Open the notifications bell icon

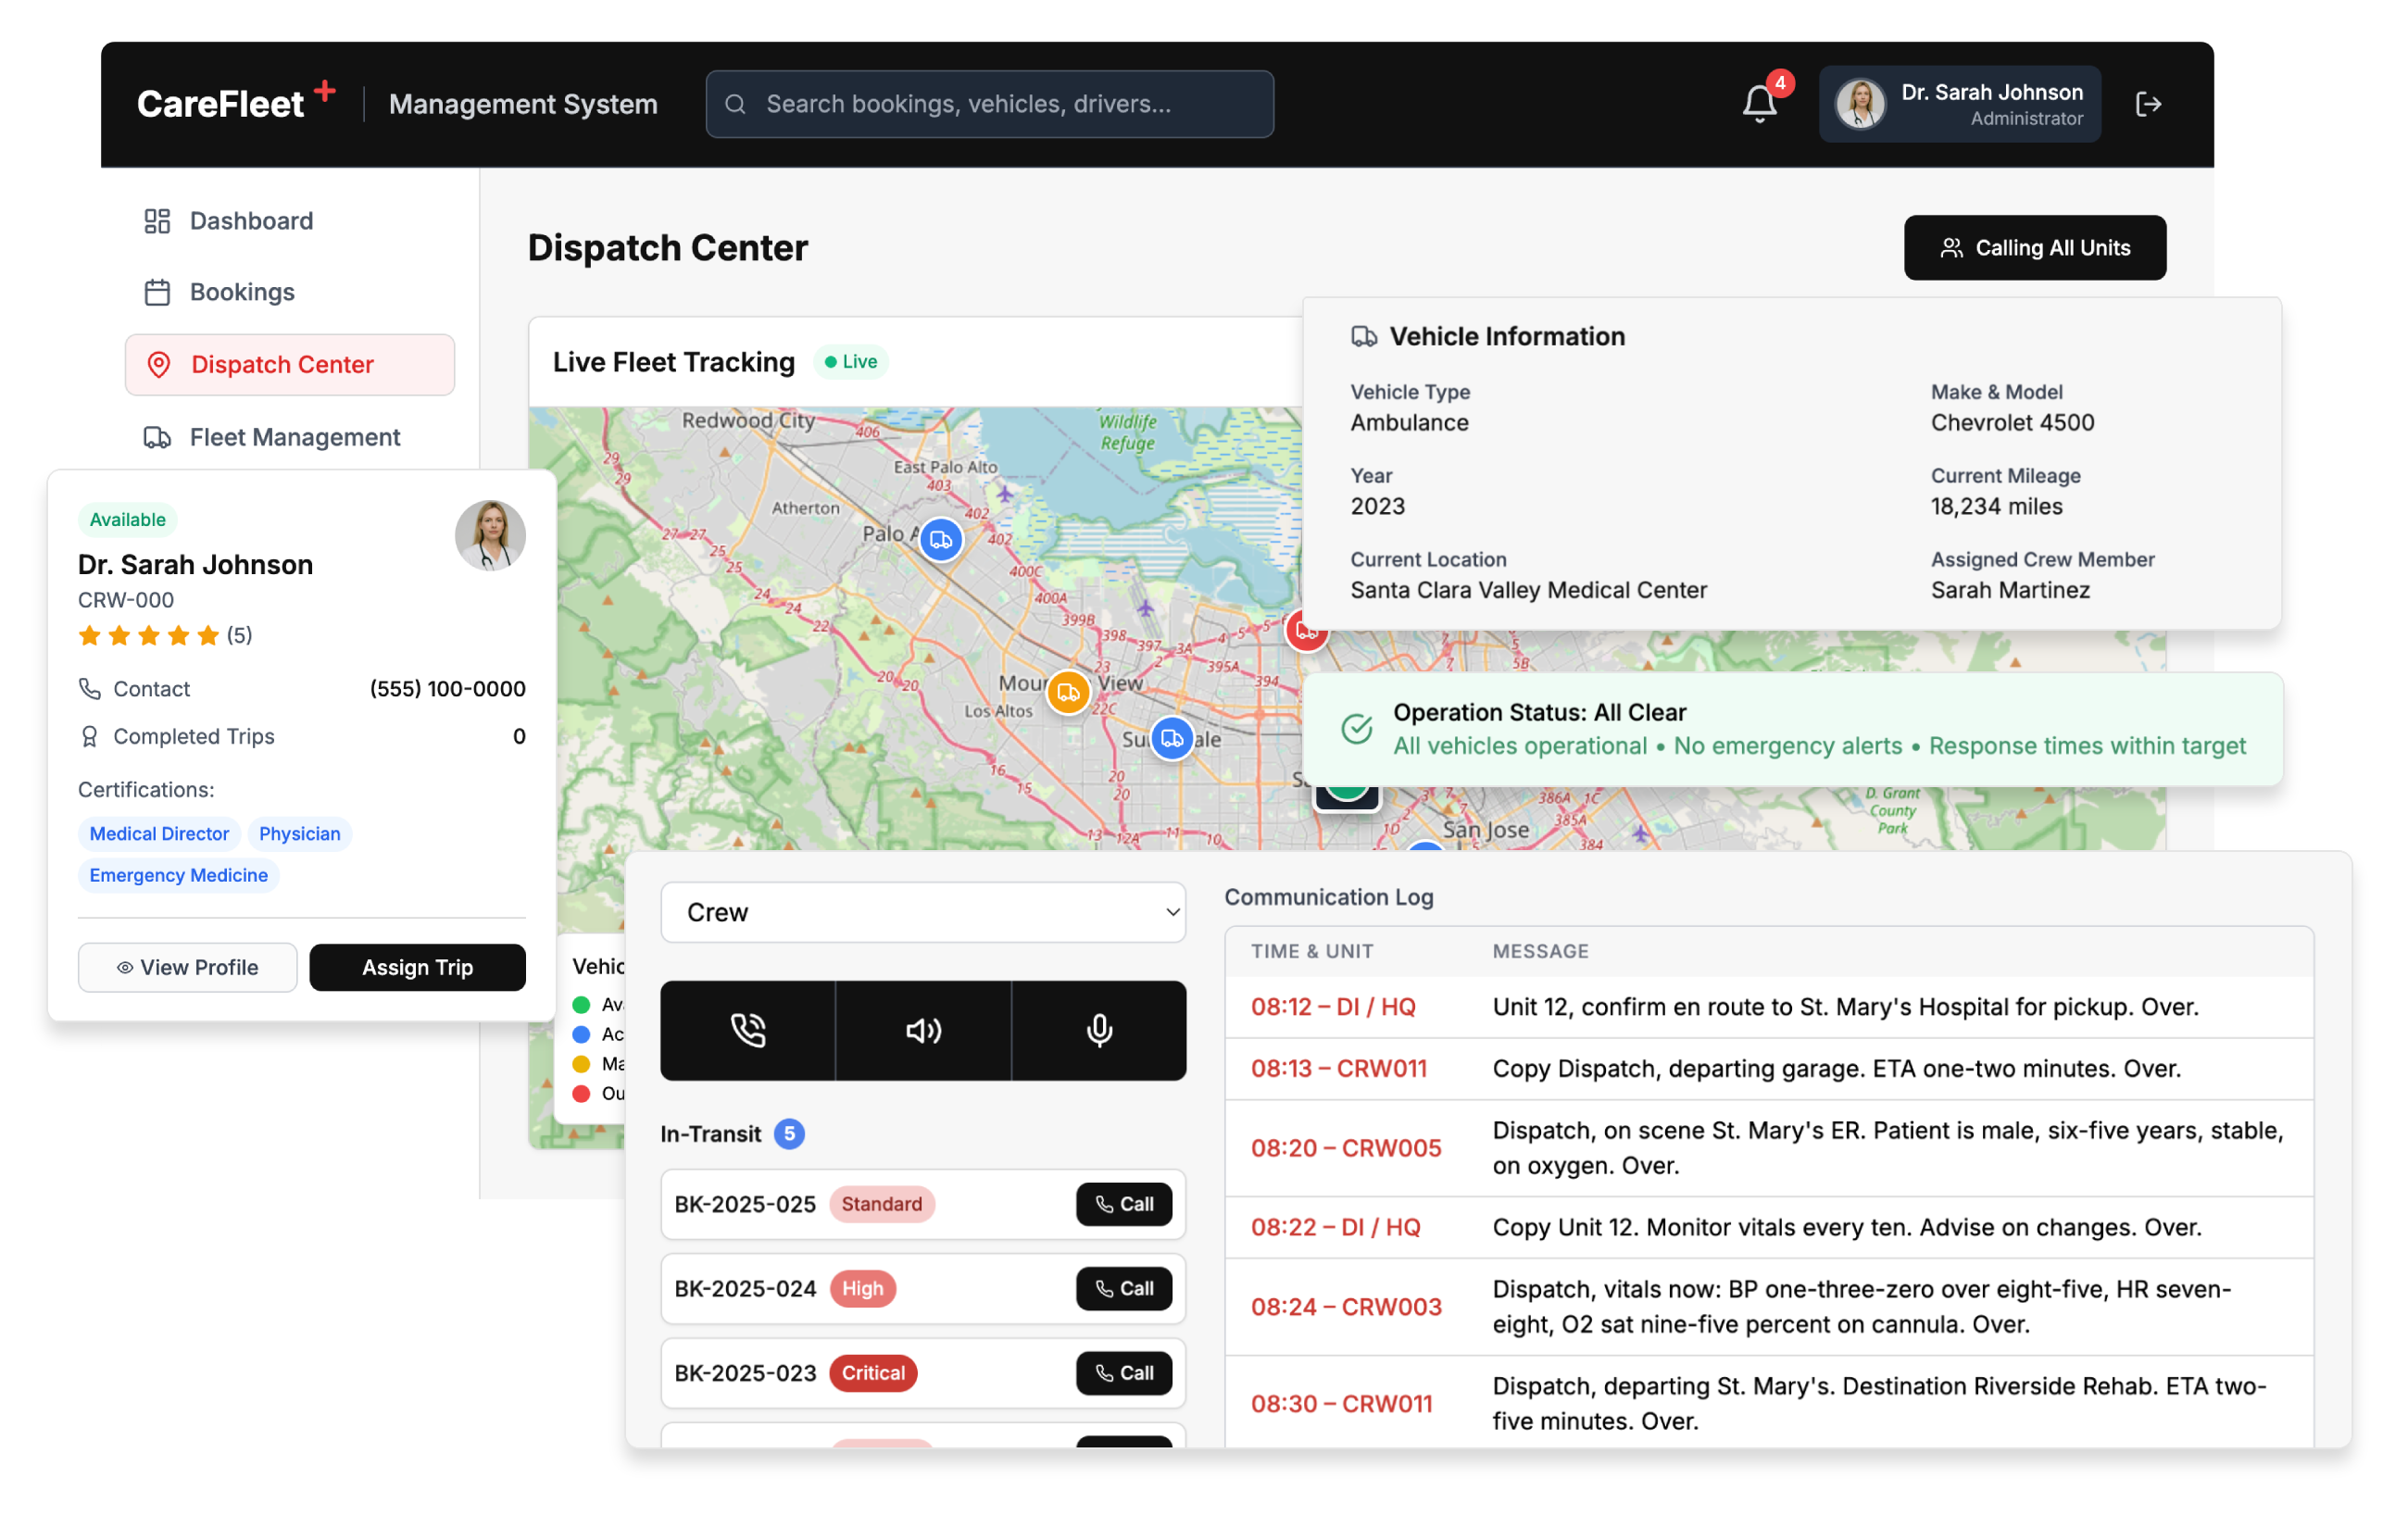tap(1759, 104)
